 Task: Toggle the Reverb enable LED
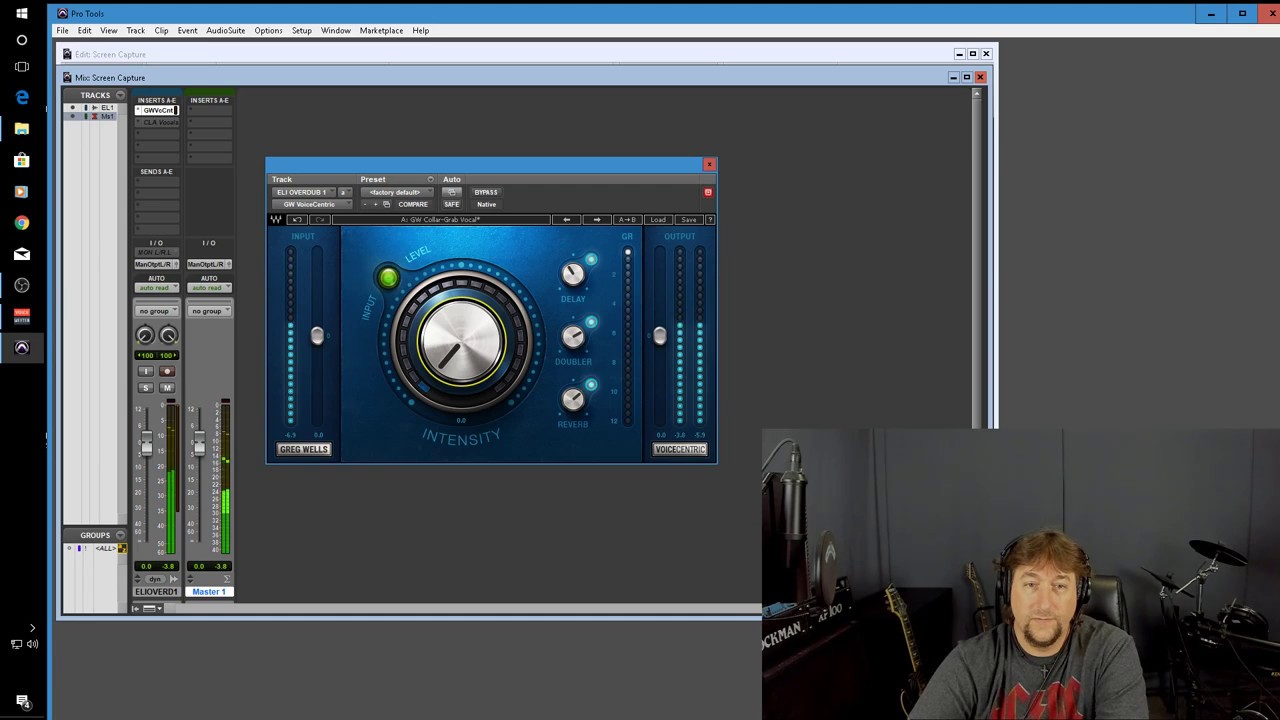(x=591, y=385)
